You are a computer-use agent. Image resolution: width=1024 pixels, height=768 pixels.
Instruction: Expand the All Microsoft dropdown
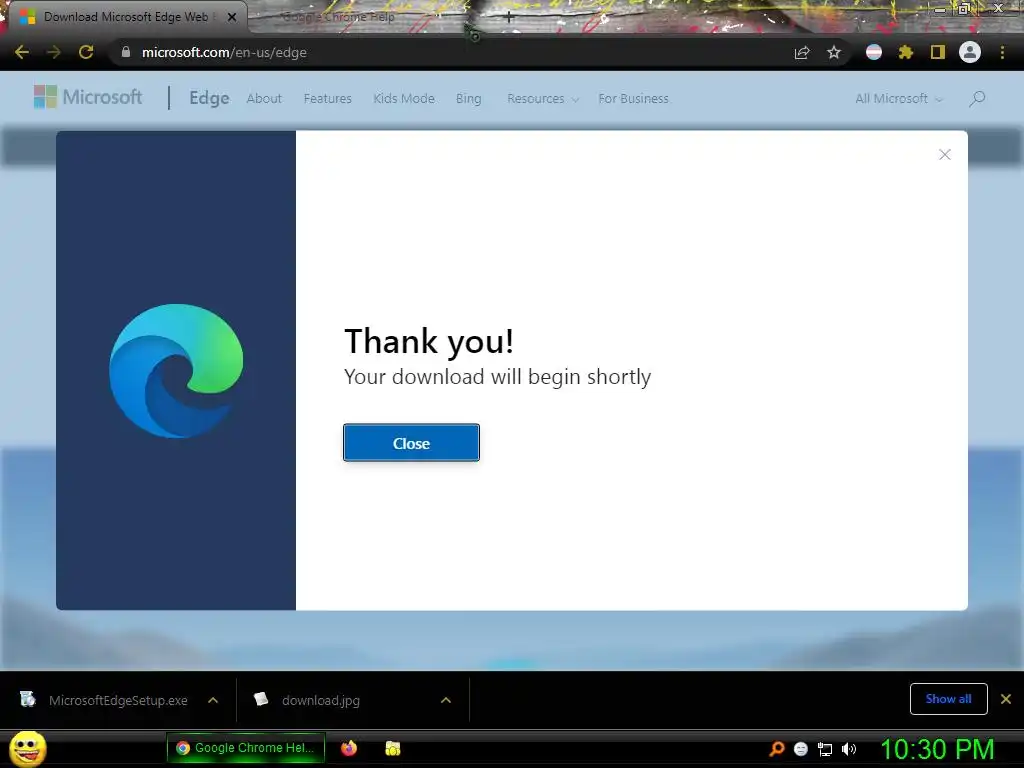(x=899, y=99)
